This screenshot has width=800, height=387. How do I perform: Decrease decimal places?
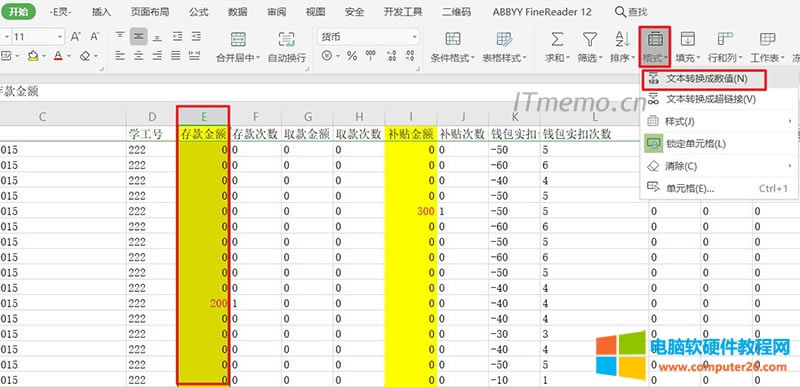point(409,56)
